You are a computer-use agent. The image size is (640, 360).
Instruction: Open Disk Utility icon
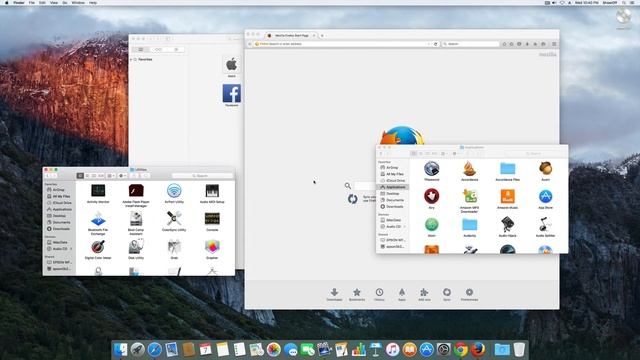coord(136,247)
